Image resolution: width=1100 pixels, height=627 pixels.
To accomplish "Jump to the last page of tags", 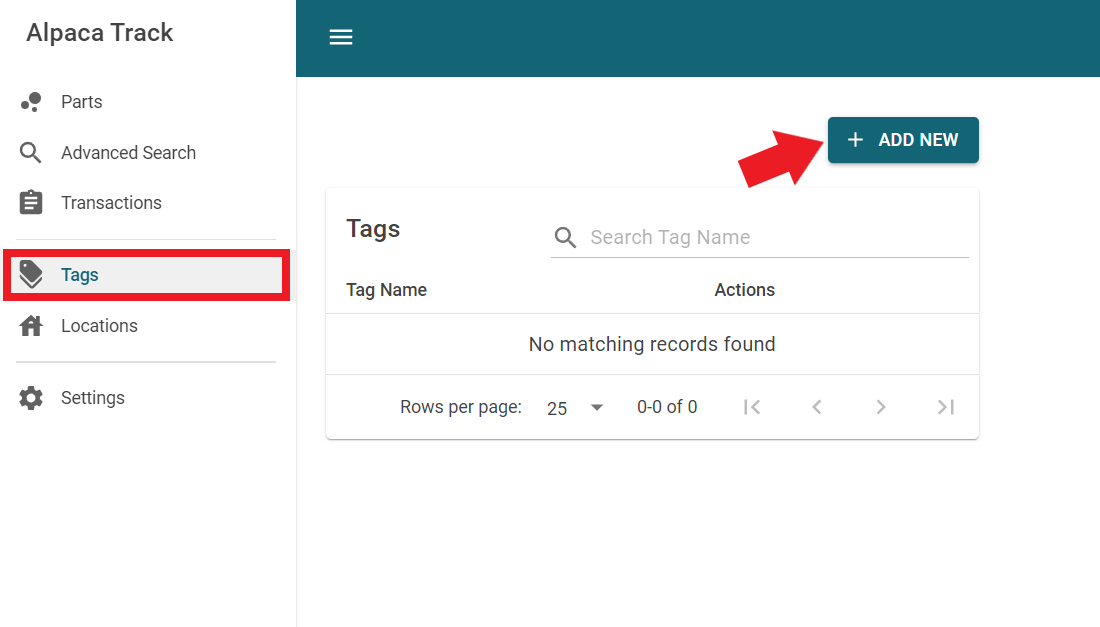I will 945,407.
